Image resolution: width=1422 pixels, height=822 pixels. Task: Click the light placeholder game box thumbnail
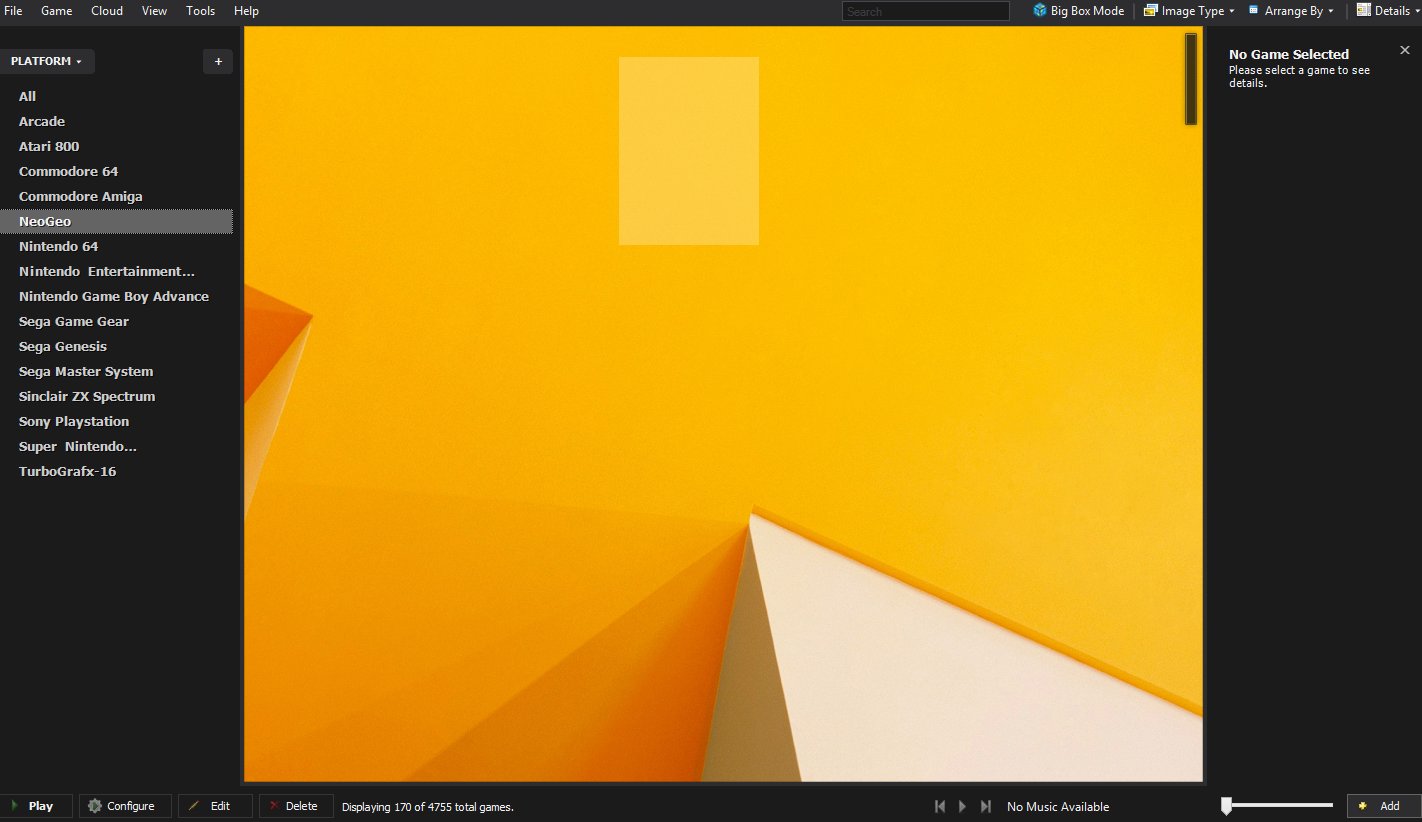pos(689,151)
